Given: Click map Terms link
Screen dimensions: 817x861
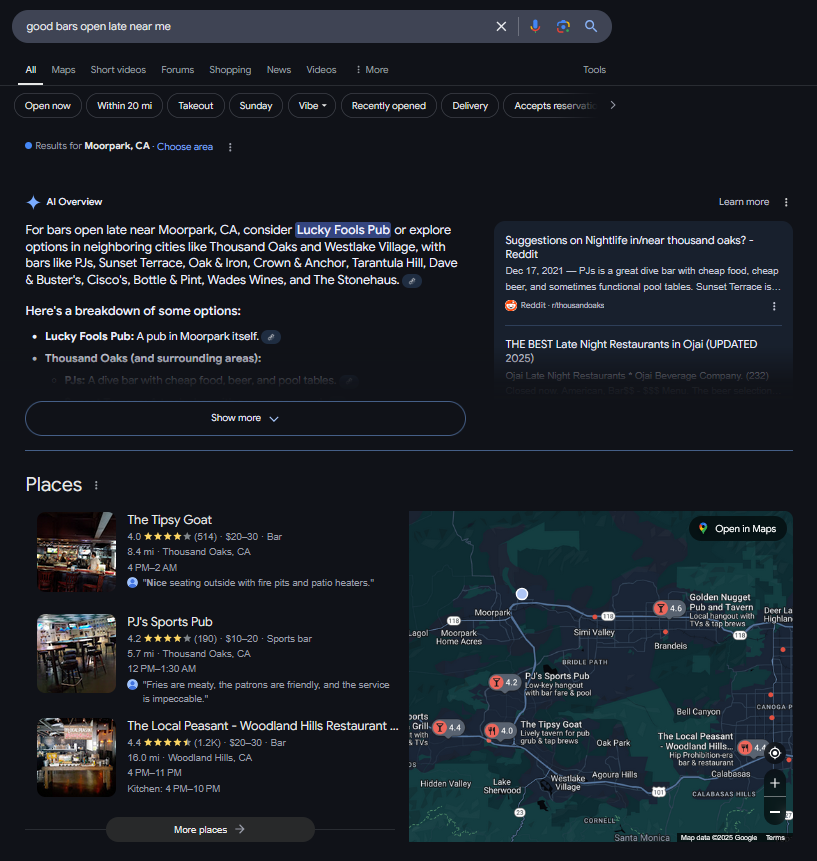Looking at the screenshot, I should coord(775,838).
